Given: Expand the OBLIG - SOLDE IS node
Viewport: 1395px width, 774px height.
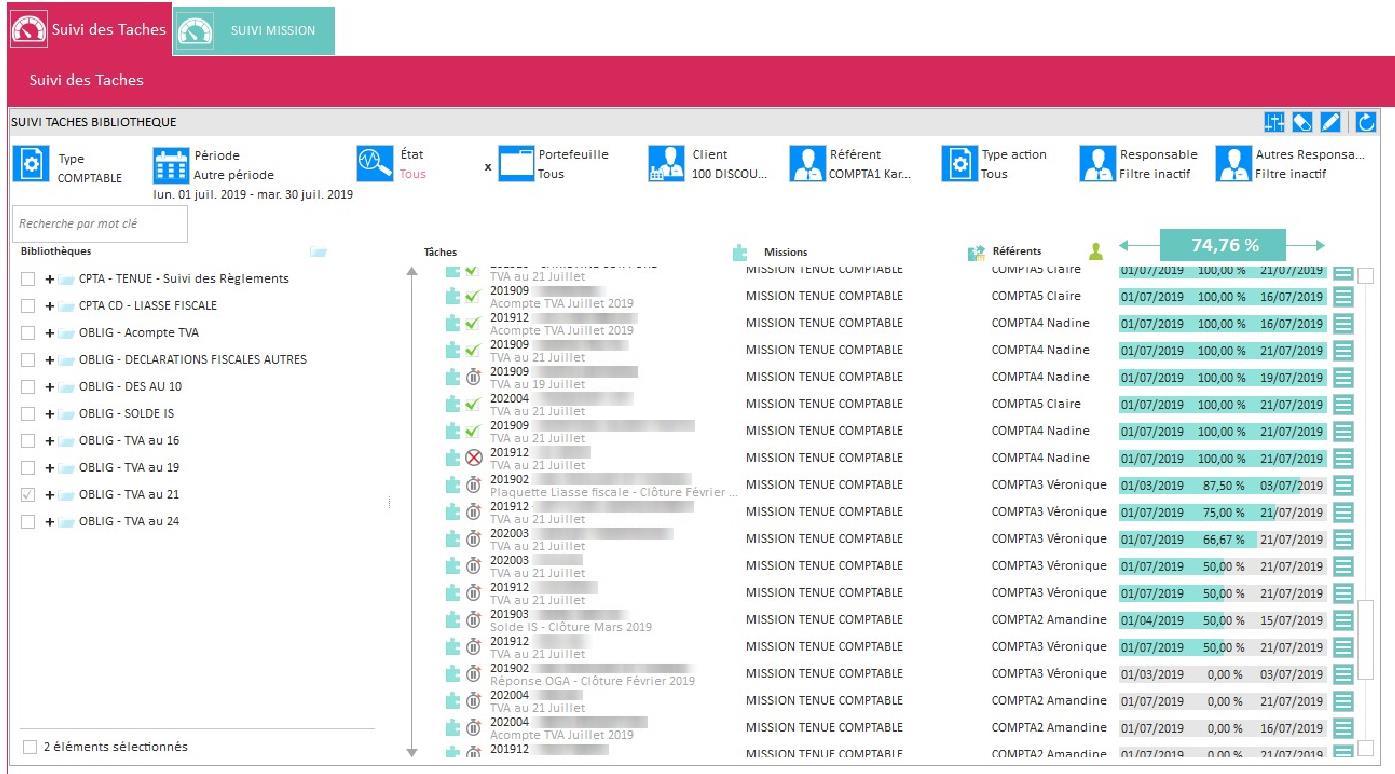Looking at the screenshot, I should 50,414.
